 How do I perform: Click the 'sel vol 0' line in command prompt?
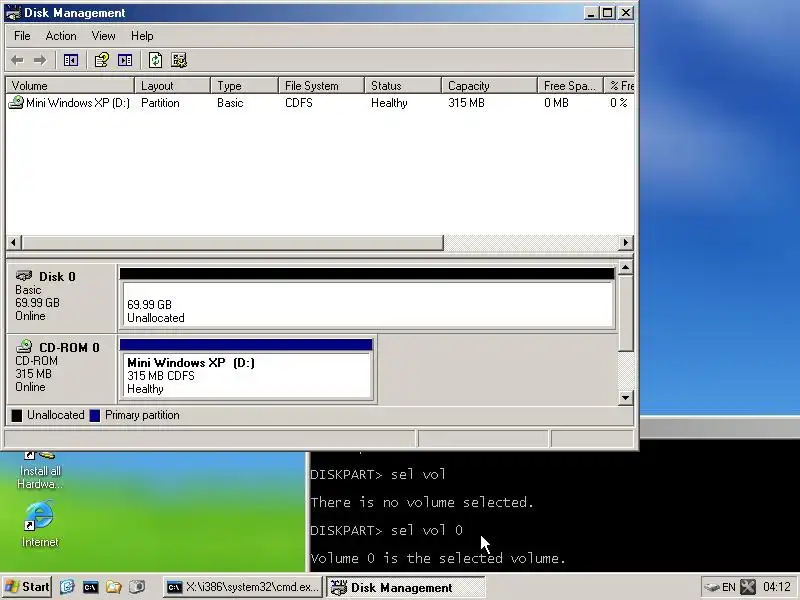pyautogui.click(x=386, y=530)
